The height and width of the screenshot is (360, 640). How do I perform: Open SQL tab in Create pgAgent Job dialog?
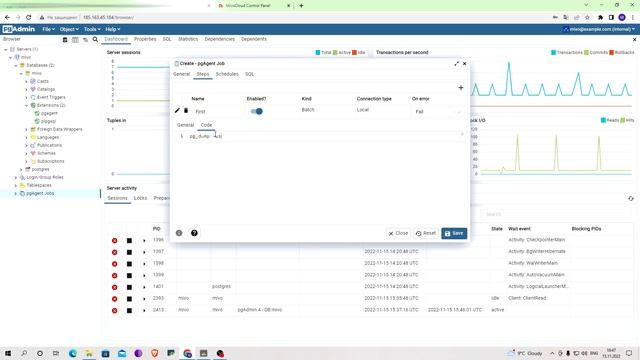click(249, 74)
